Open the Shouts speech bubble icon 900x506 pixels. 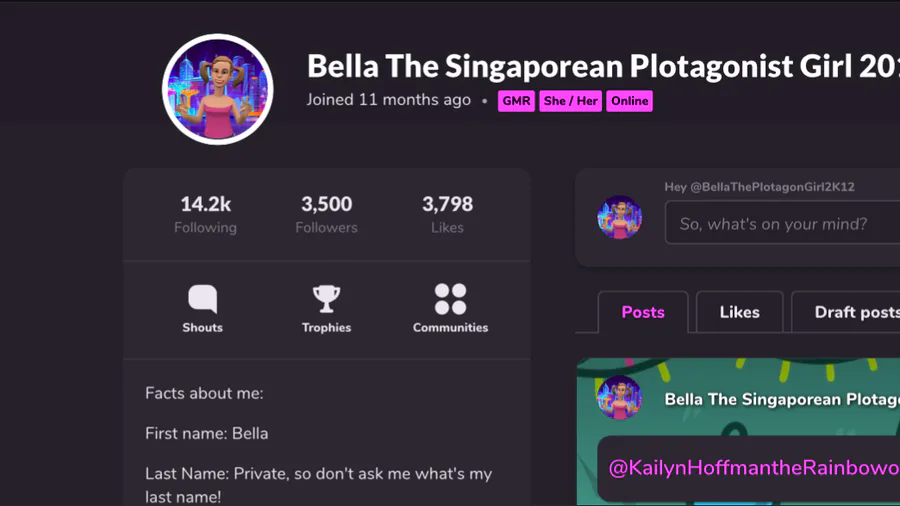203,299
